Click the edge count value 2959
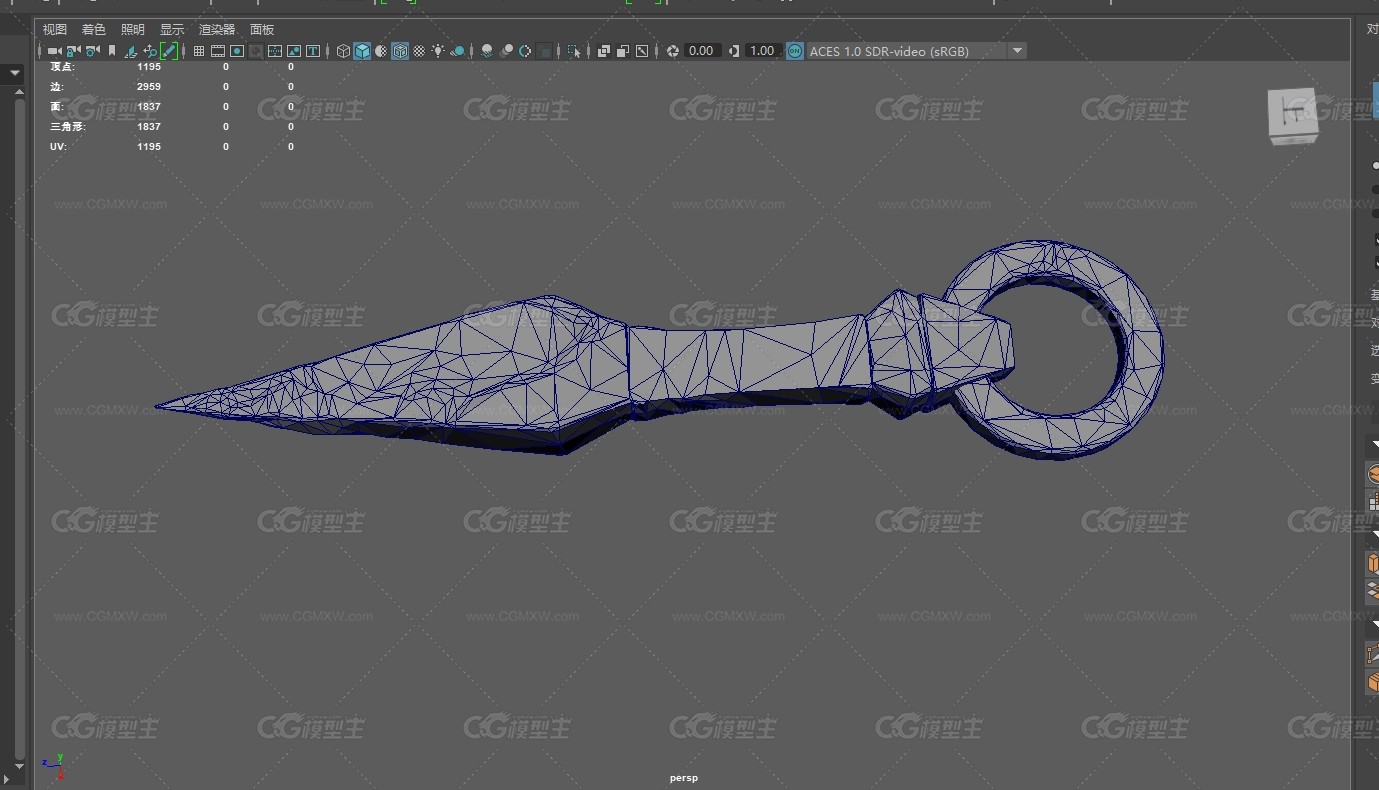 tap(149, 87)
